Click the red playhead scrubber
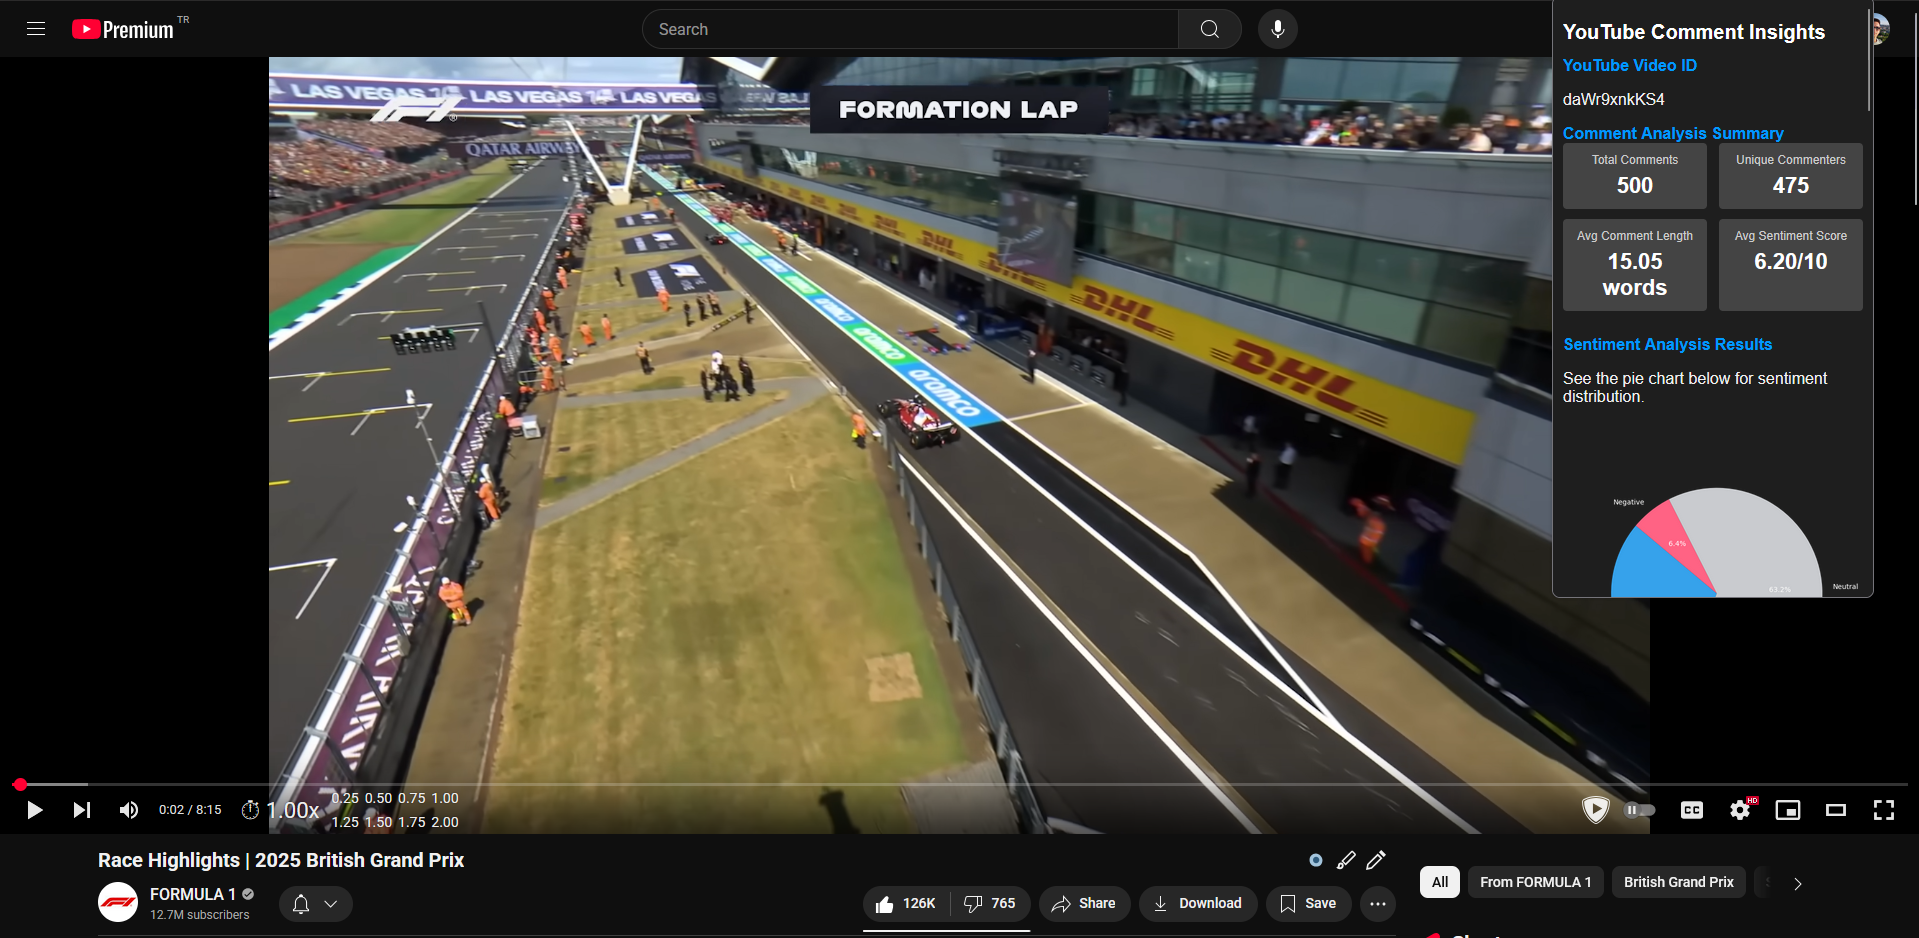 click(20, 785)
